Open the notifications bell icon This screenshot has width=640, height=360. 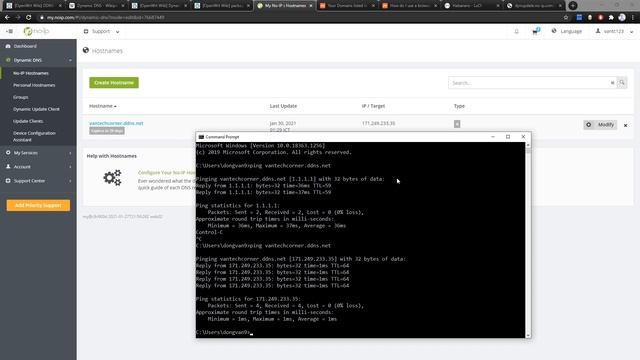(x=516, y=31)
